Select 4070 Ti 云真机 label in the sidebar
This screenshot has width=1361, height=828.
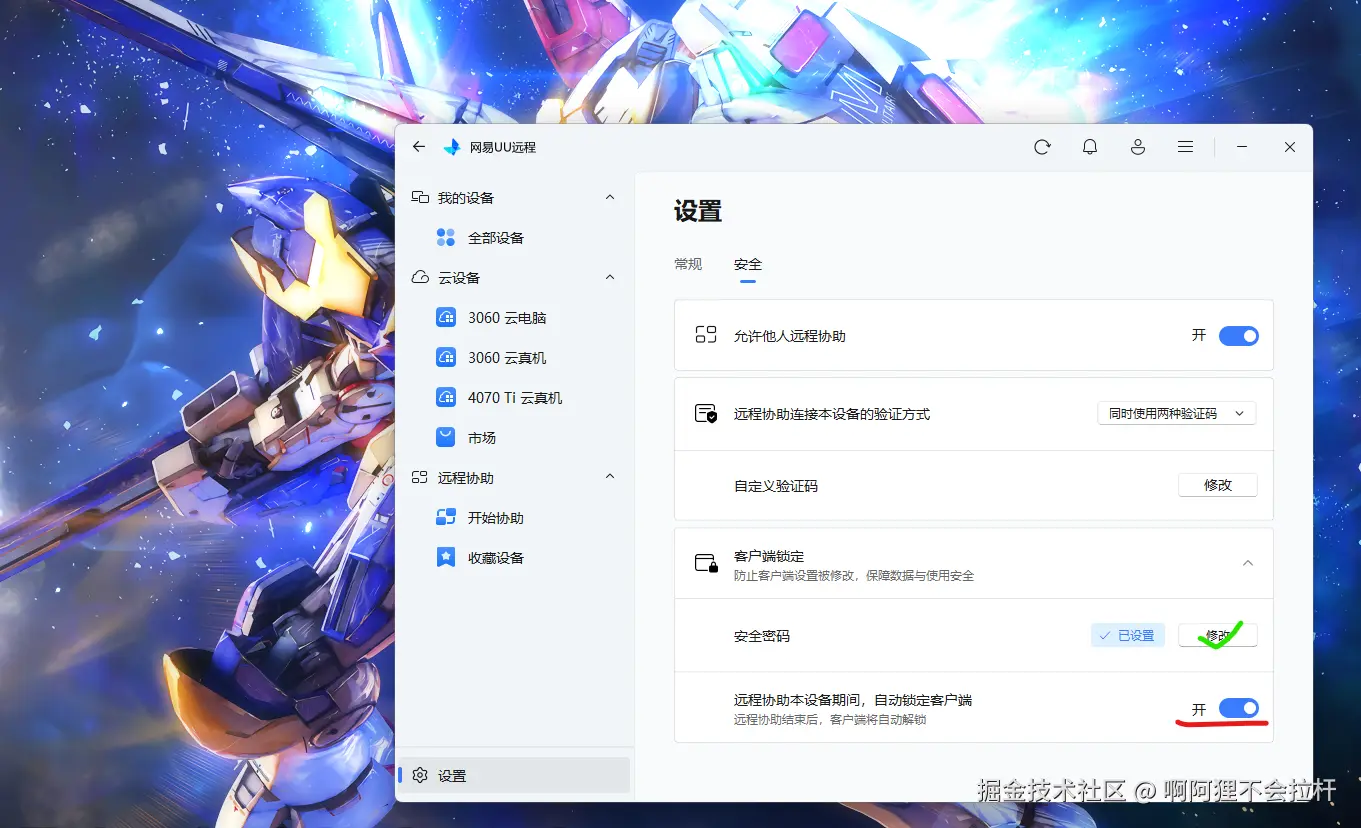[x=515, y=398]
